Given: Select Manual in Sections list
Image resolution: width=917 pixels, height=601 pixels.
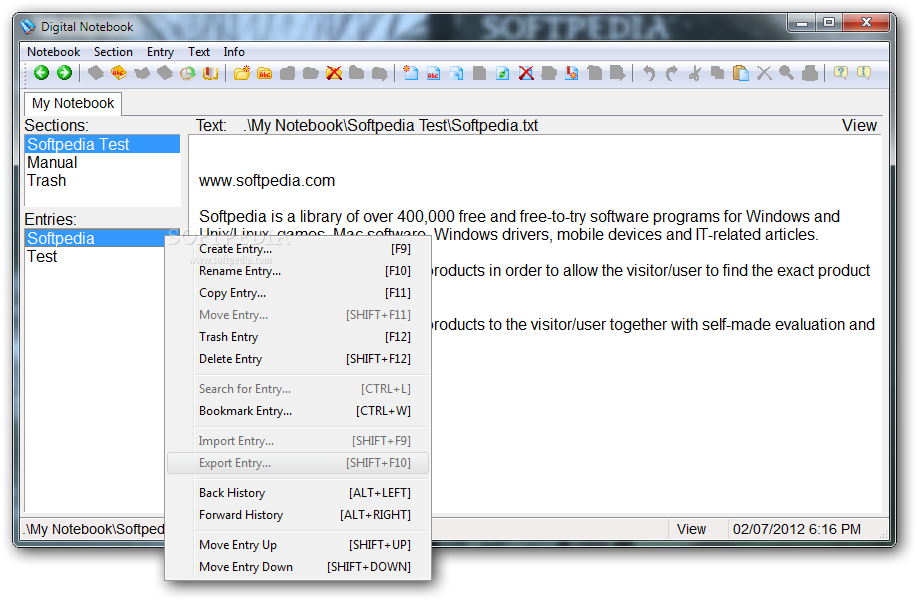Looking at the screenshot, I should click(102, 163).
